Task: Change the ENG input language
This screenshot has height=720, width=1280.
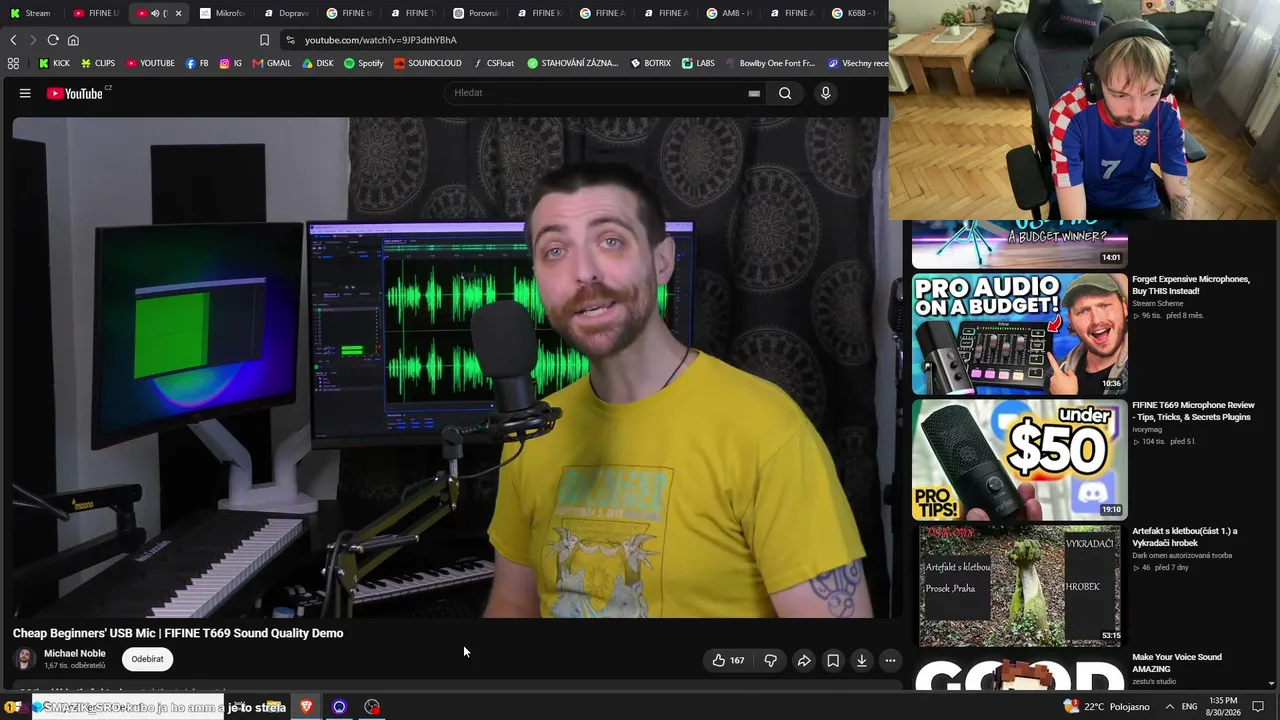Action: pyautogui.click(x=1189, y=707)
